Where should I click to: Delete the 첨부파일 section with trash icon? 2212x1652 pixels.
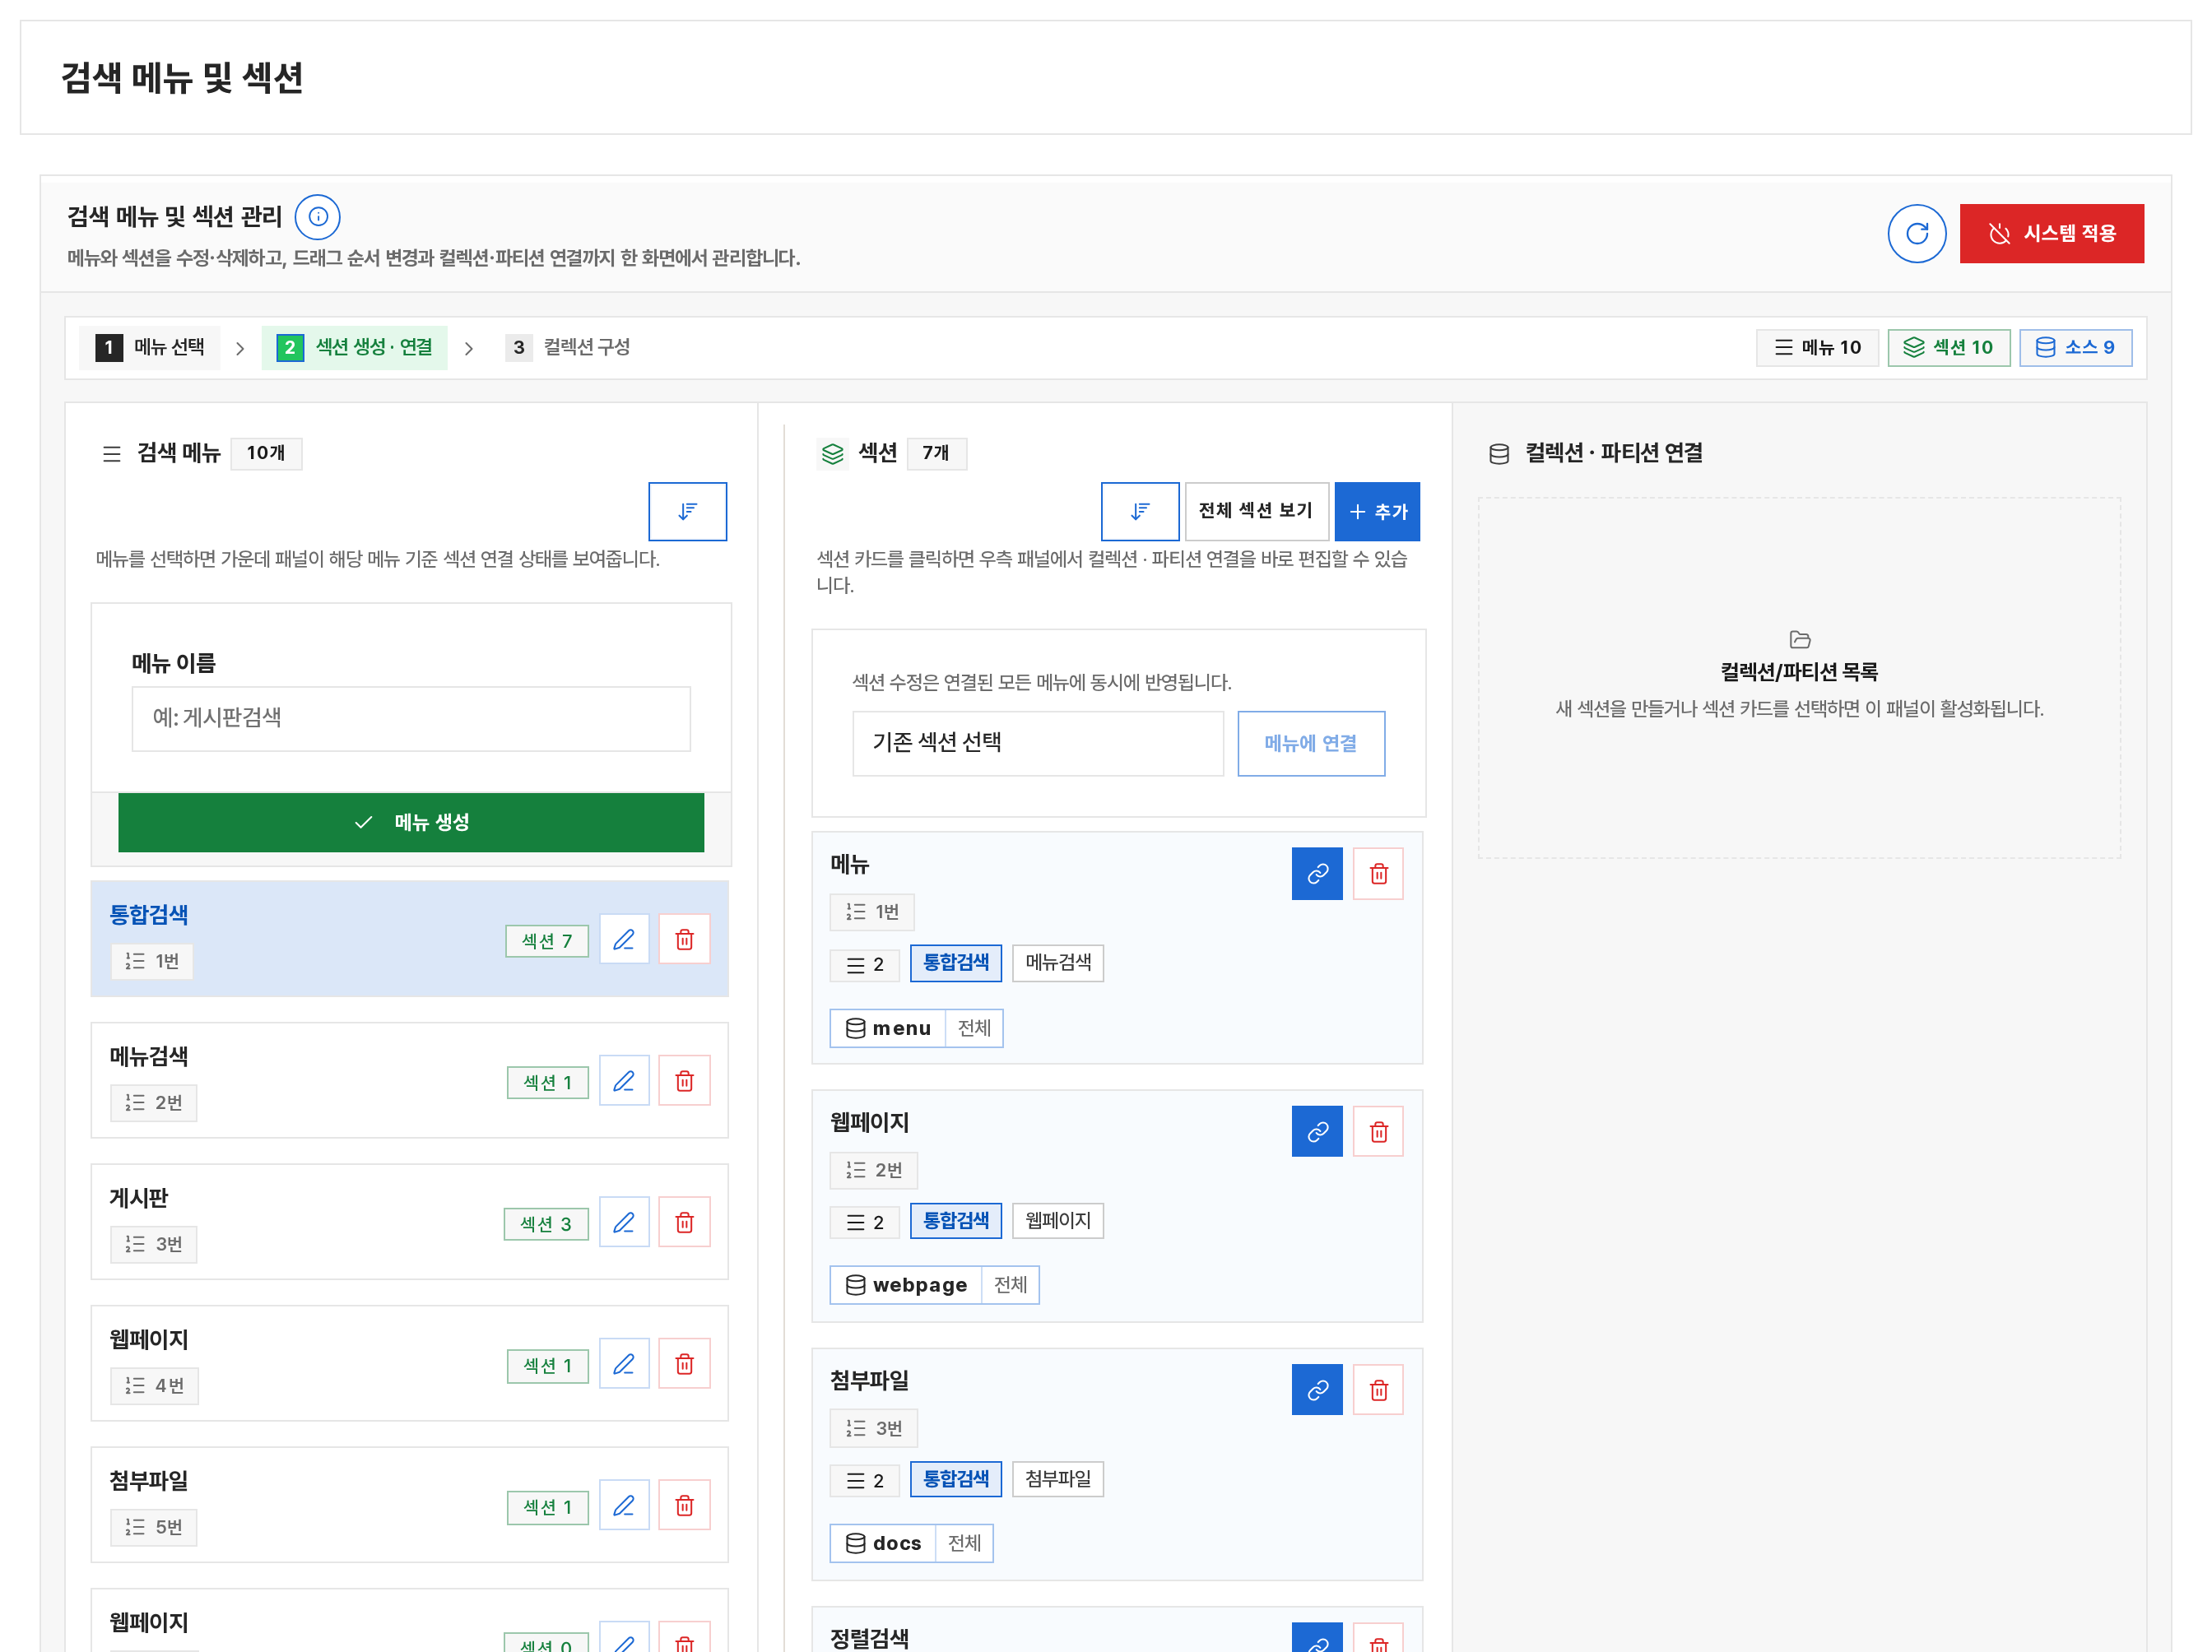pyautogui.click(x=1378, y=1389)
